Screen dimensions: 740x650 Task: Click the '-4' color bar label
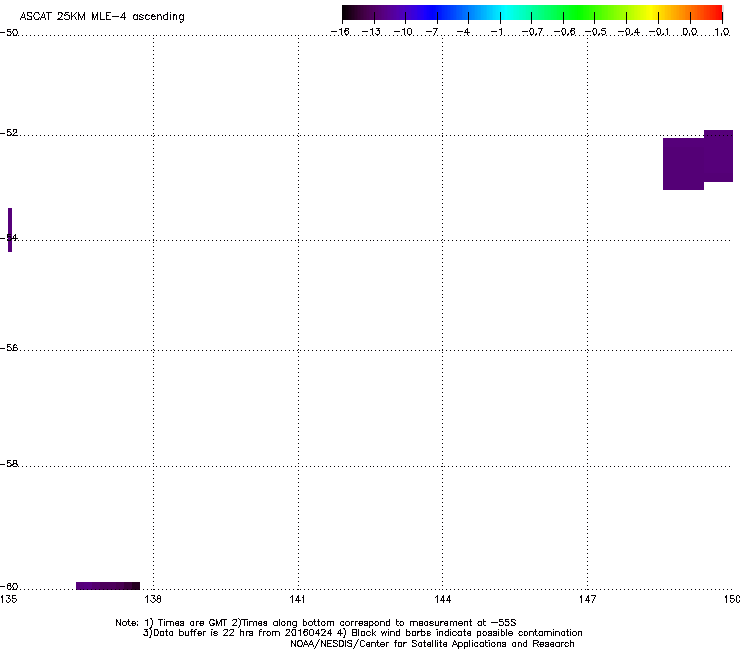(x=463, y=32)
